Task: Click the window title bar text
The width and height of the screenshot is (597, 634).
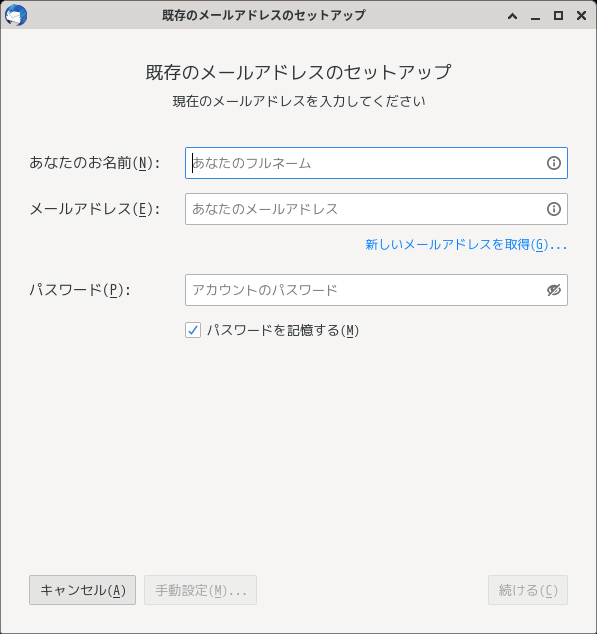Action: click(264, 15)
